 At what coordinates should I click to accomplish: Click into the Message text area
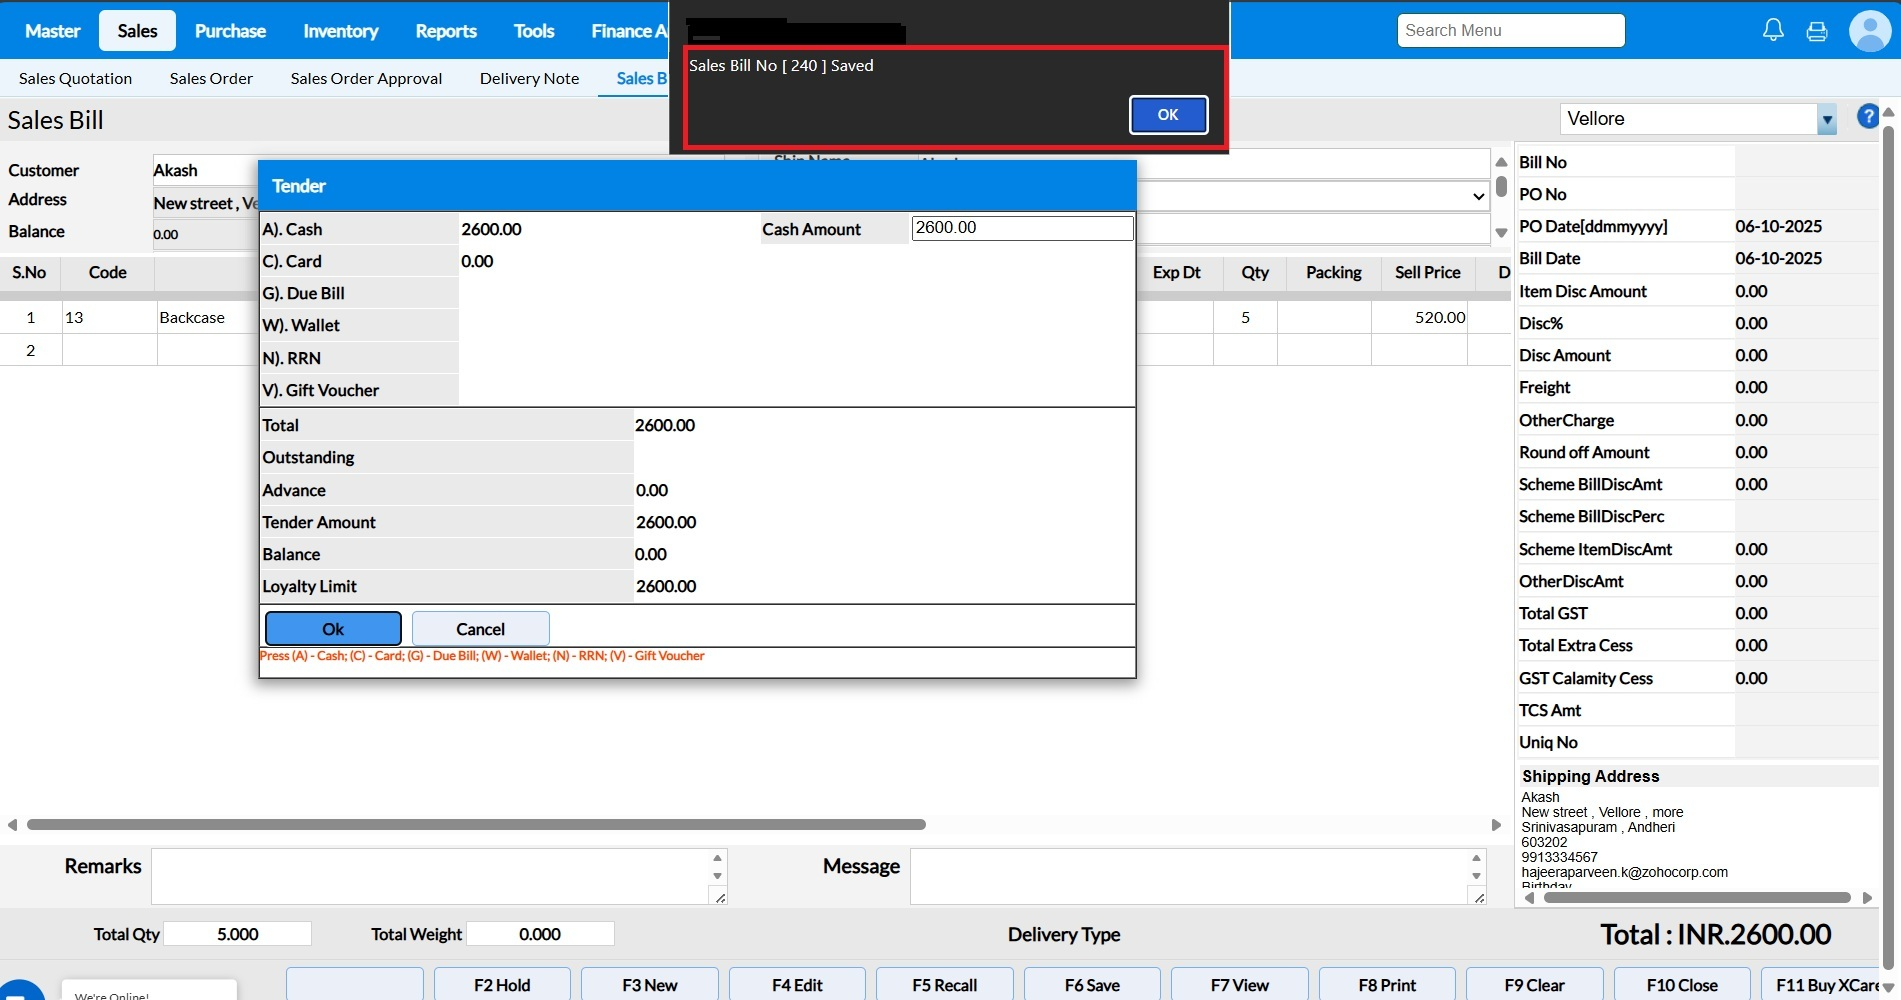pyautogui.click(x=1198, y=876)
